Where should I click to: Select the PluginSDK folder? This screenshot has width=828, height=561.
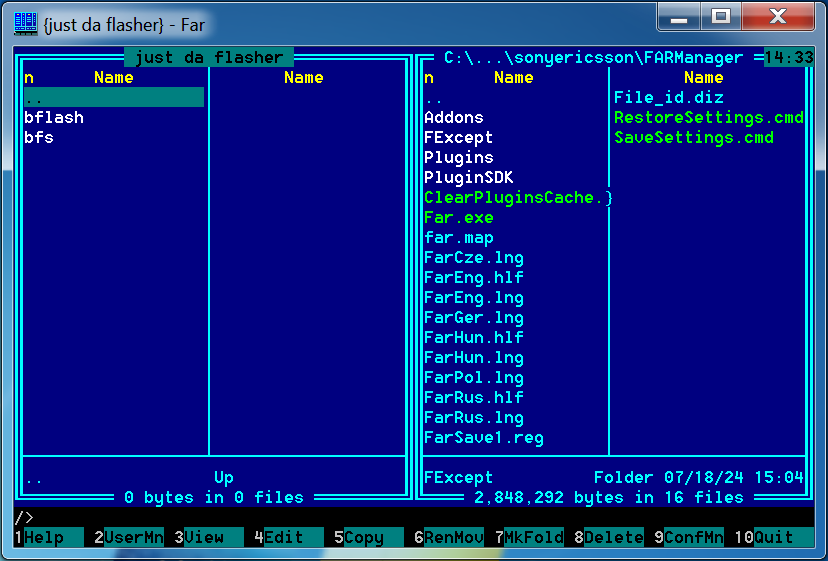point(469,177)
